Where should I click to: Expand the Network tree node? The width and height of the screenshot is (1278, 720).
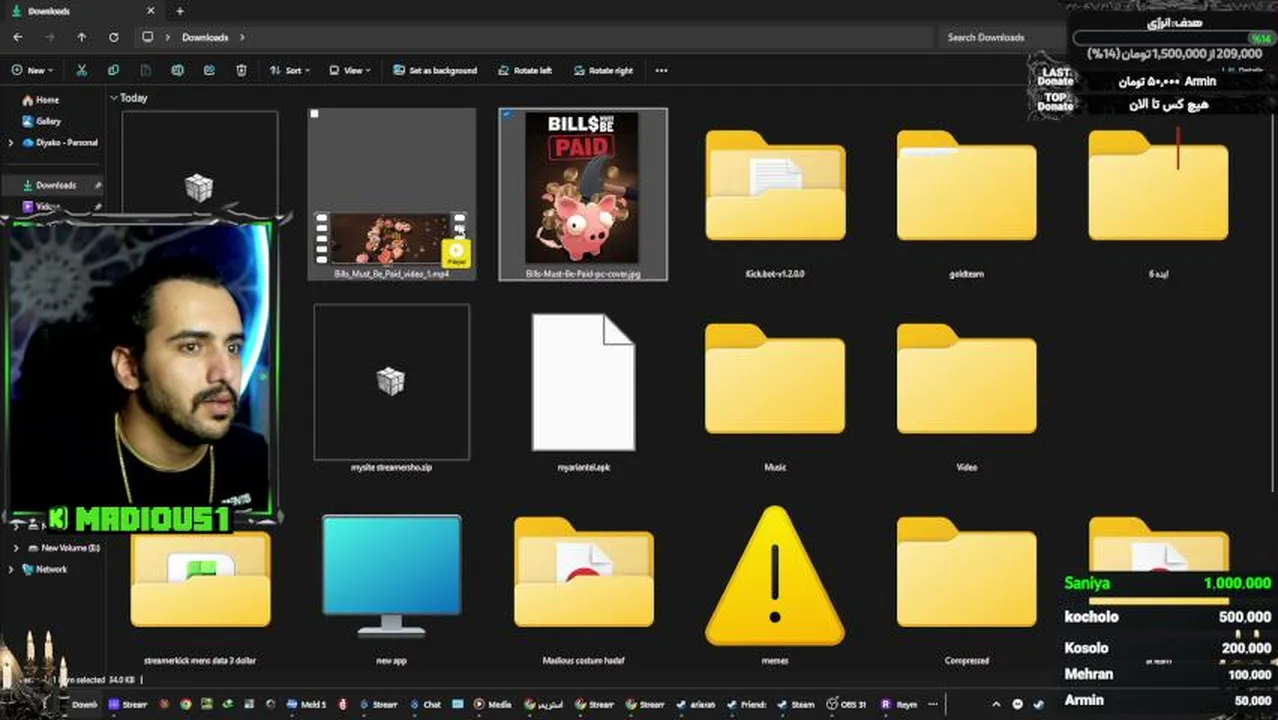[10, 569]
